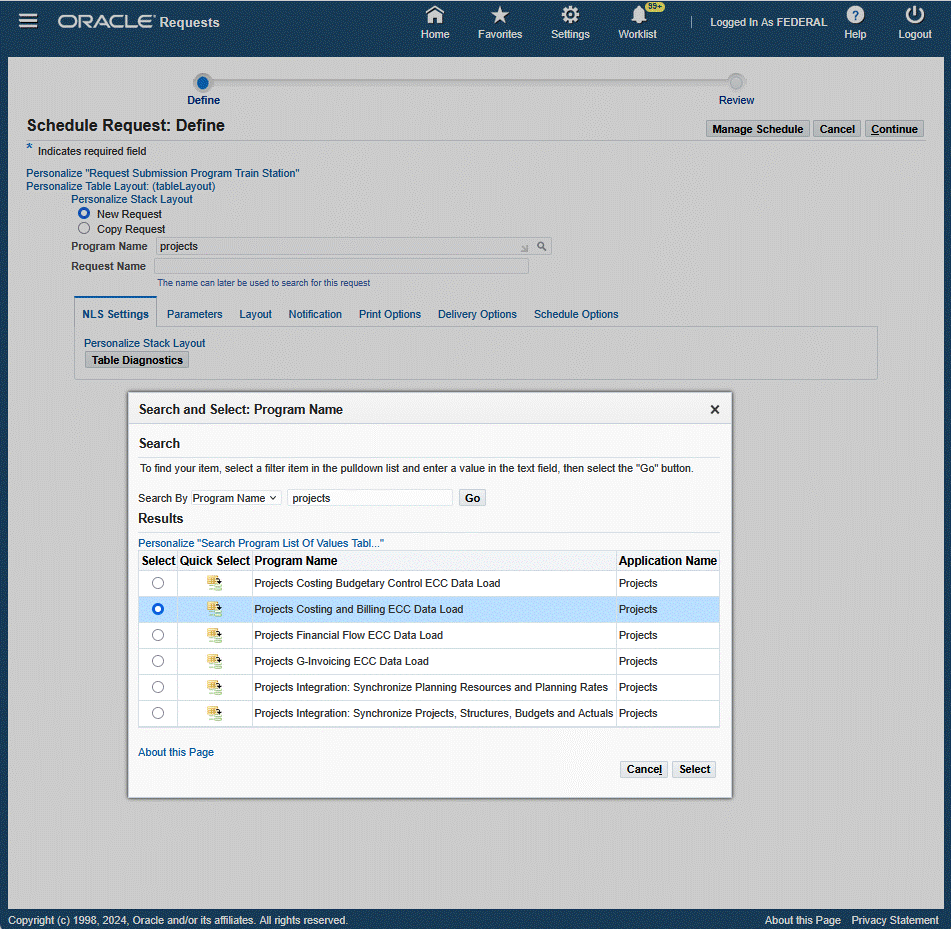This screenshot has width=951, height=929.
Task: Click the dialog search text field containing projects
Action: (x=370, y=498)
